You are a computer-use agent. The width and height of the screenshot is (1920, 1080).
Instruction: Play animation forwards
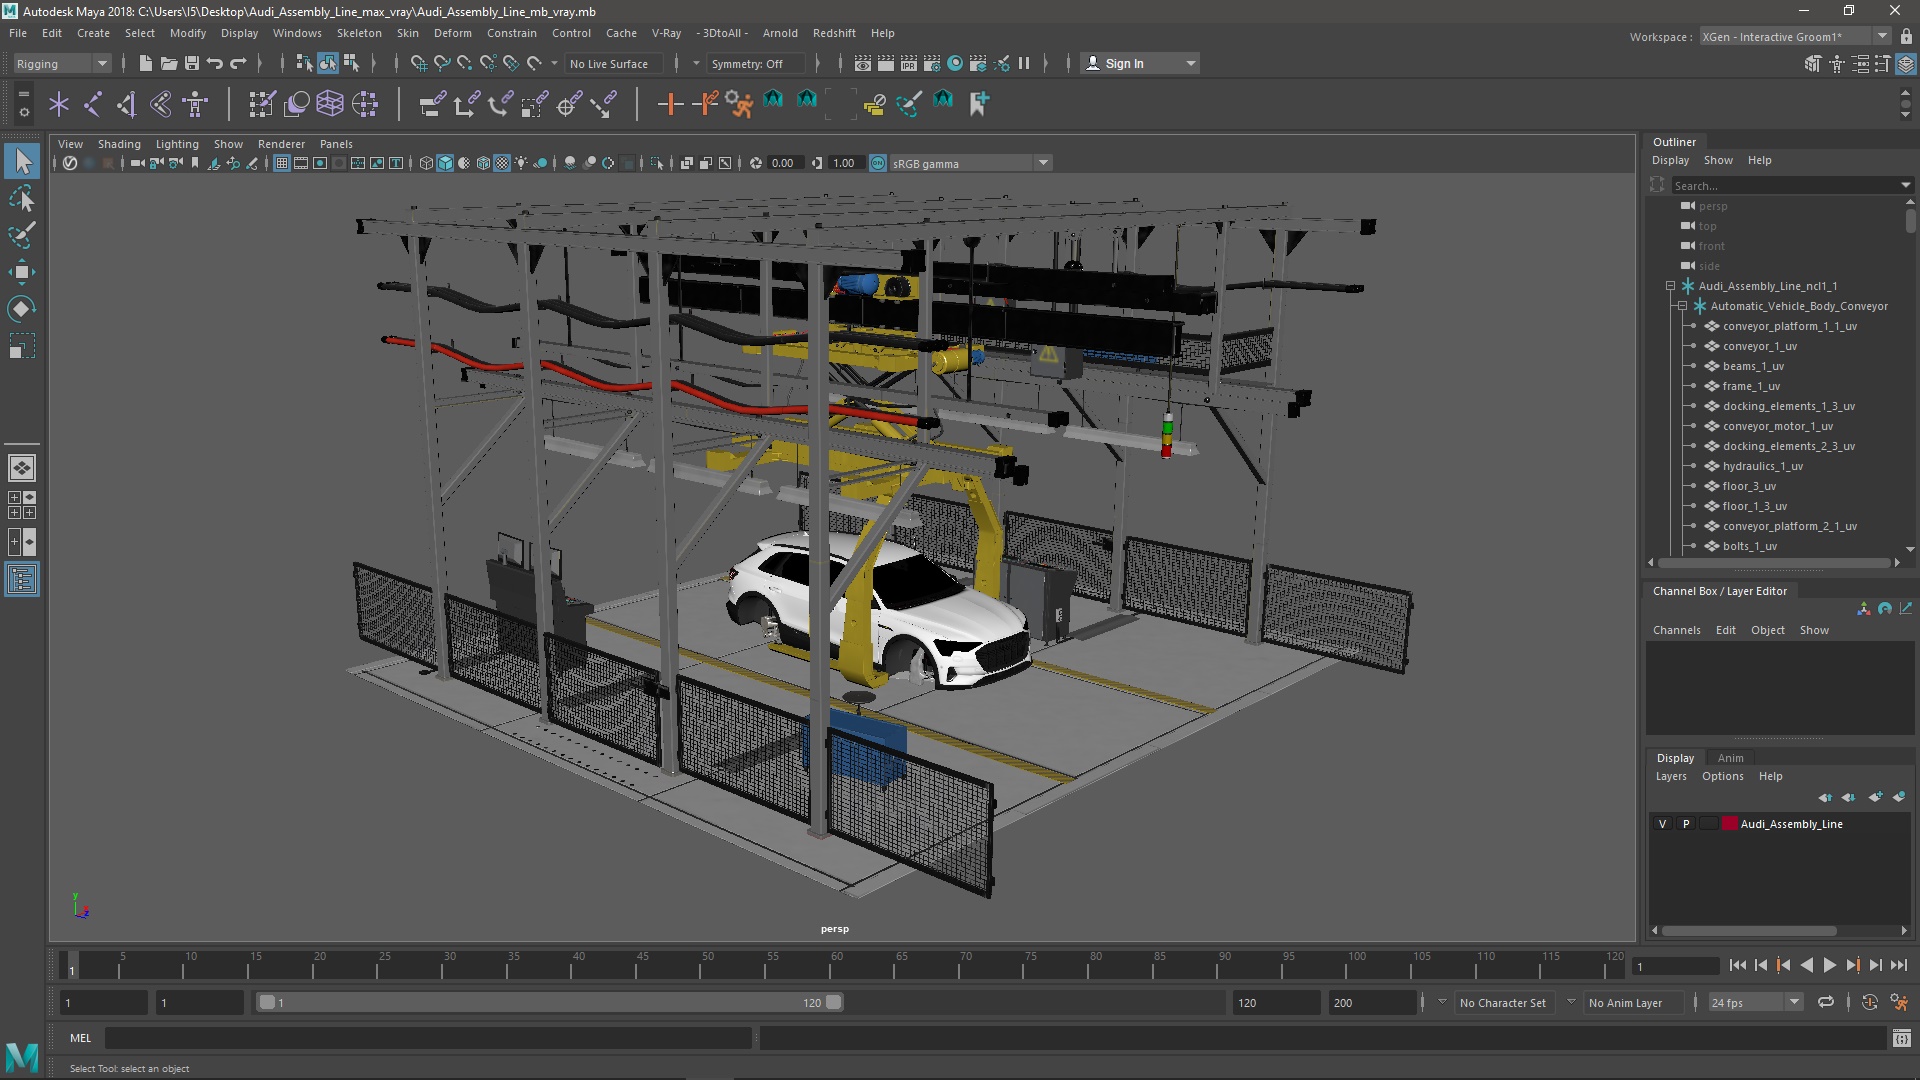tap(1829, 965)
